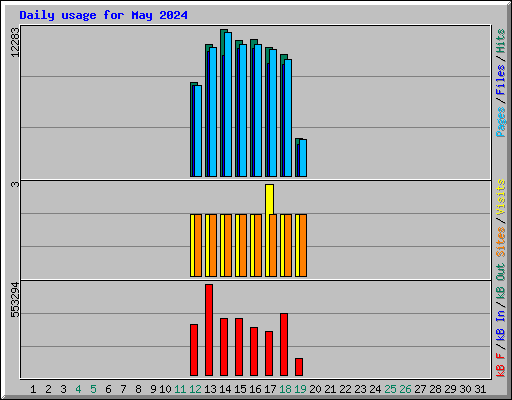Click day 5 on the date axis
Image resolution: width=512 pixels, height=400 pixels.
[93, 389]
